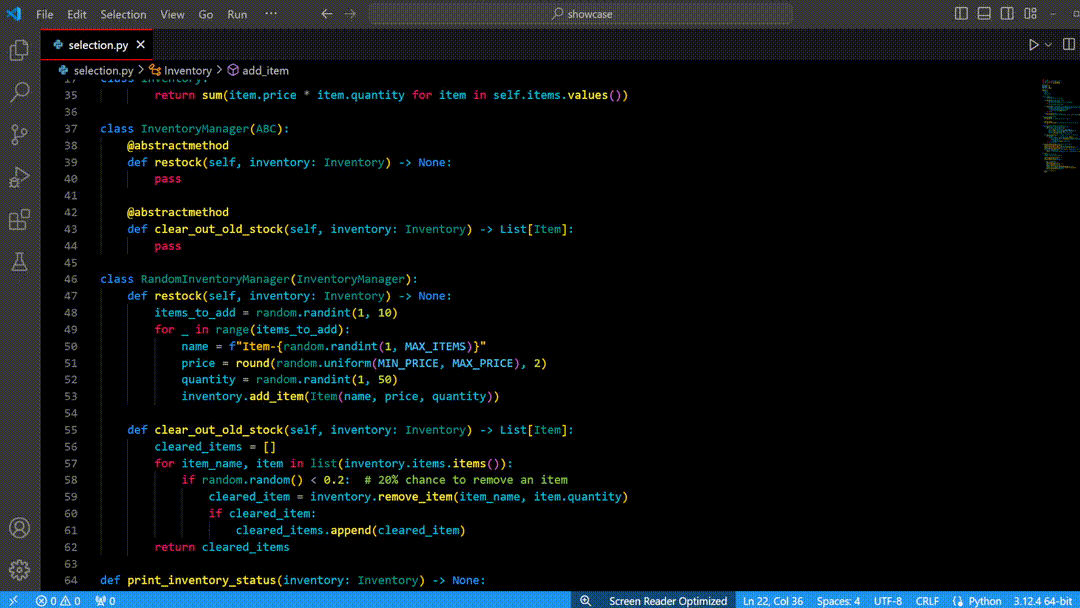This screenshot has width=1080, height=608.
Task: Open the zoom magnifier status icon
Action: (x=585, y=600)
